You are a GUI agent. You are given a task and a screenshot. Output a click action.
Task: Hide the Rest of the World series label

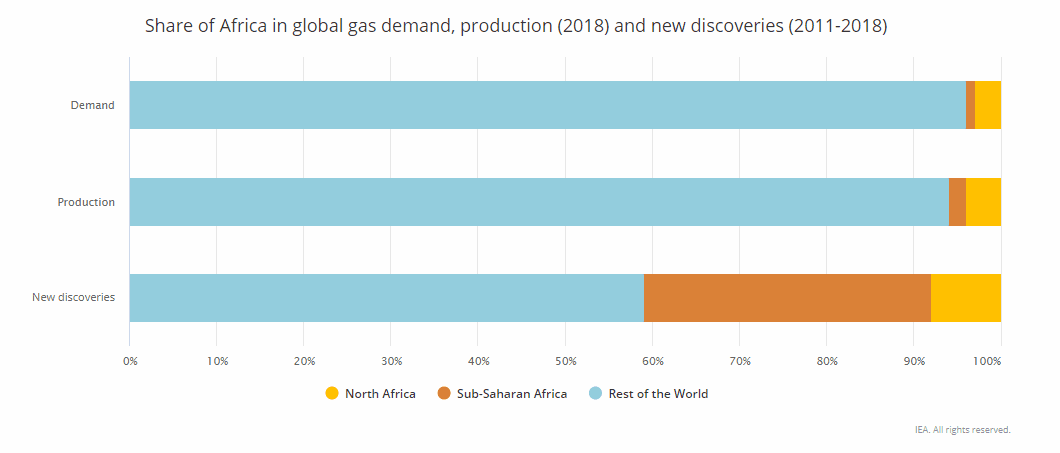pos(656,394)
